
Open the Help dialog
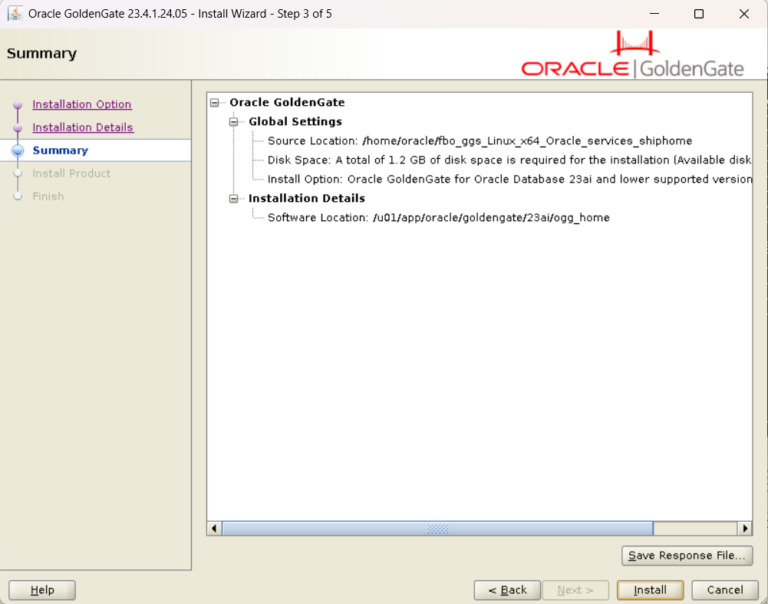tap(42, 590)
